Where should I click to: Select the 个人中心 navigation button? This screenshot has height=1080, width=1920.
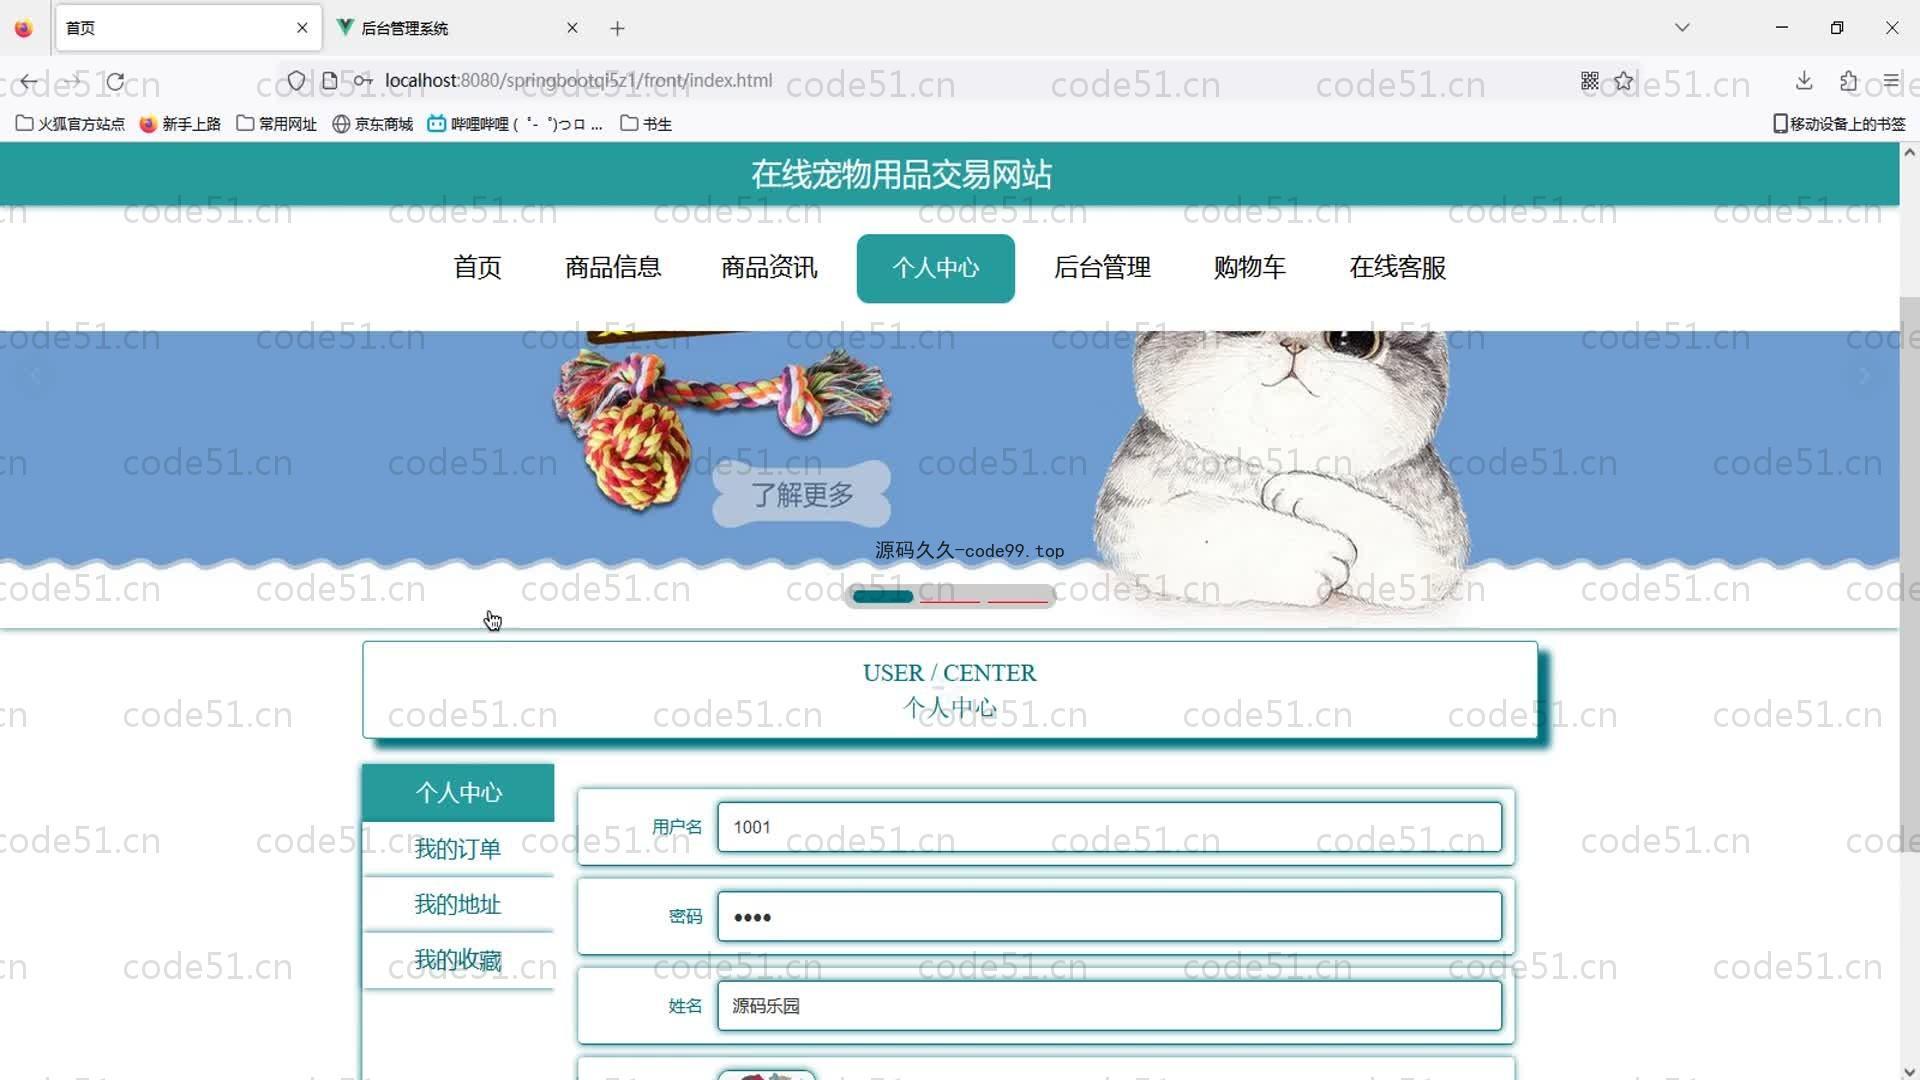click(x=936, y=268)
